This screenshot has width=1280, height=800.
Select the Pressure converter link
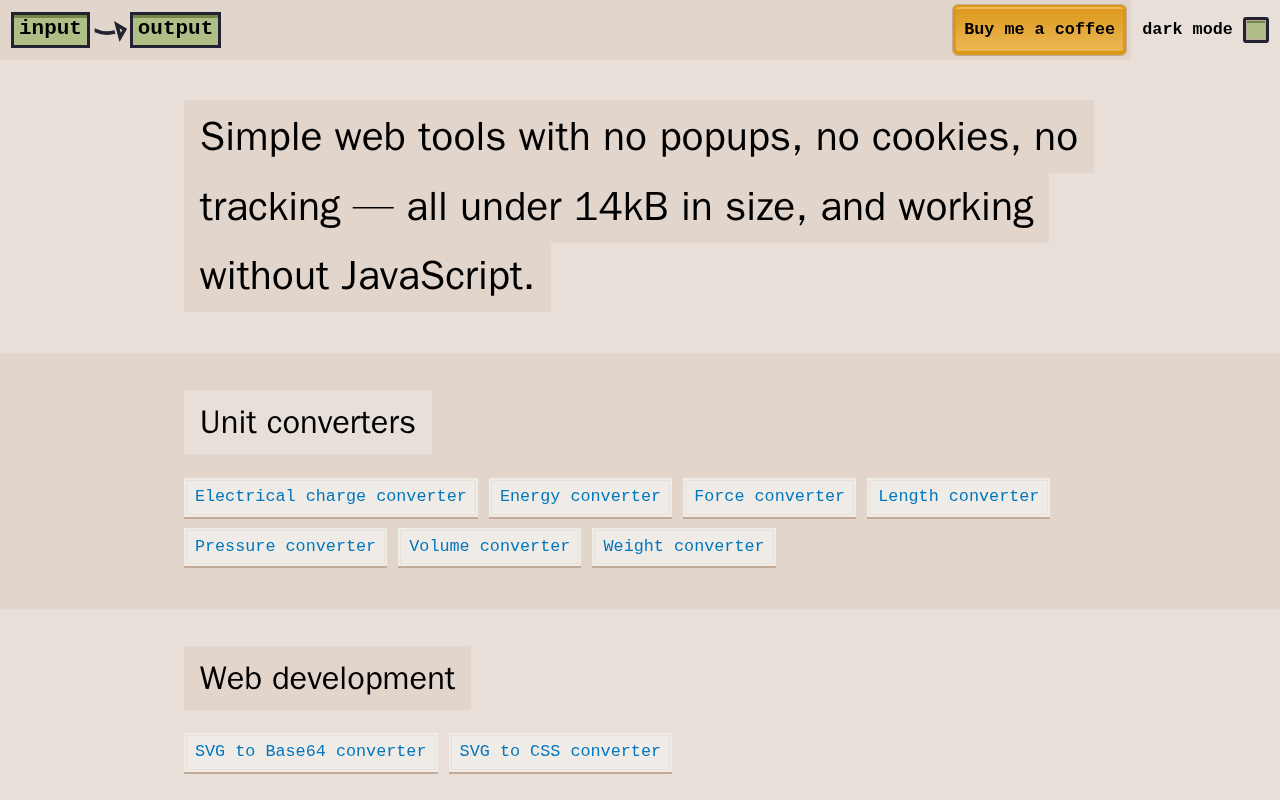point(285,547)
